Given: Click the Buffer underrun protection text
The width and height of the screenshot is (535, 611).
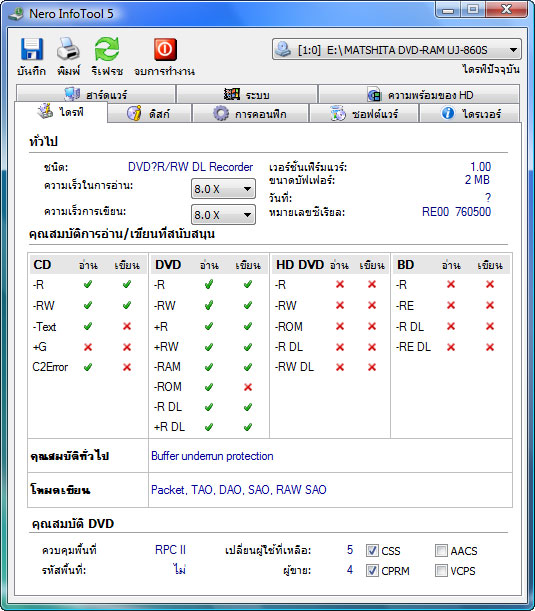Looking at the screenshot, I should point(212,456).
